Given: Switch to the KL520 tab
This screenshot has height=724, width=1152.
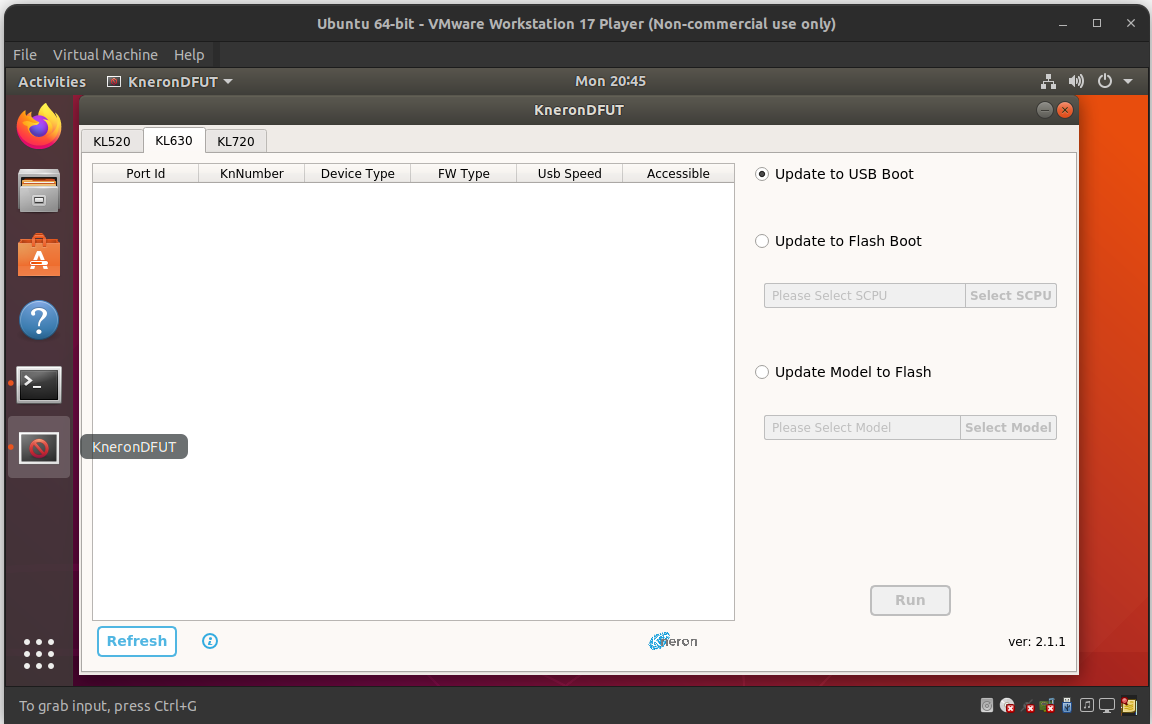Looking at the screenshot, I should pos(112,141).
